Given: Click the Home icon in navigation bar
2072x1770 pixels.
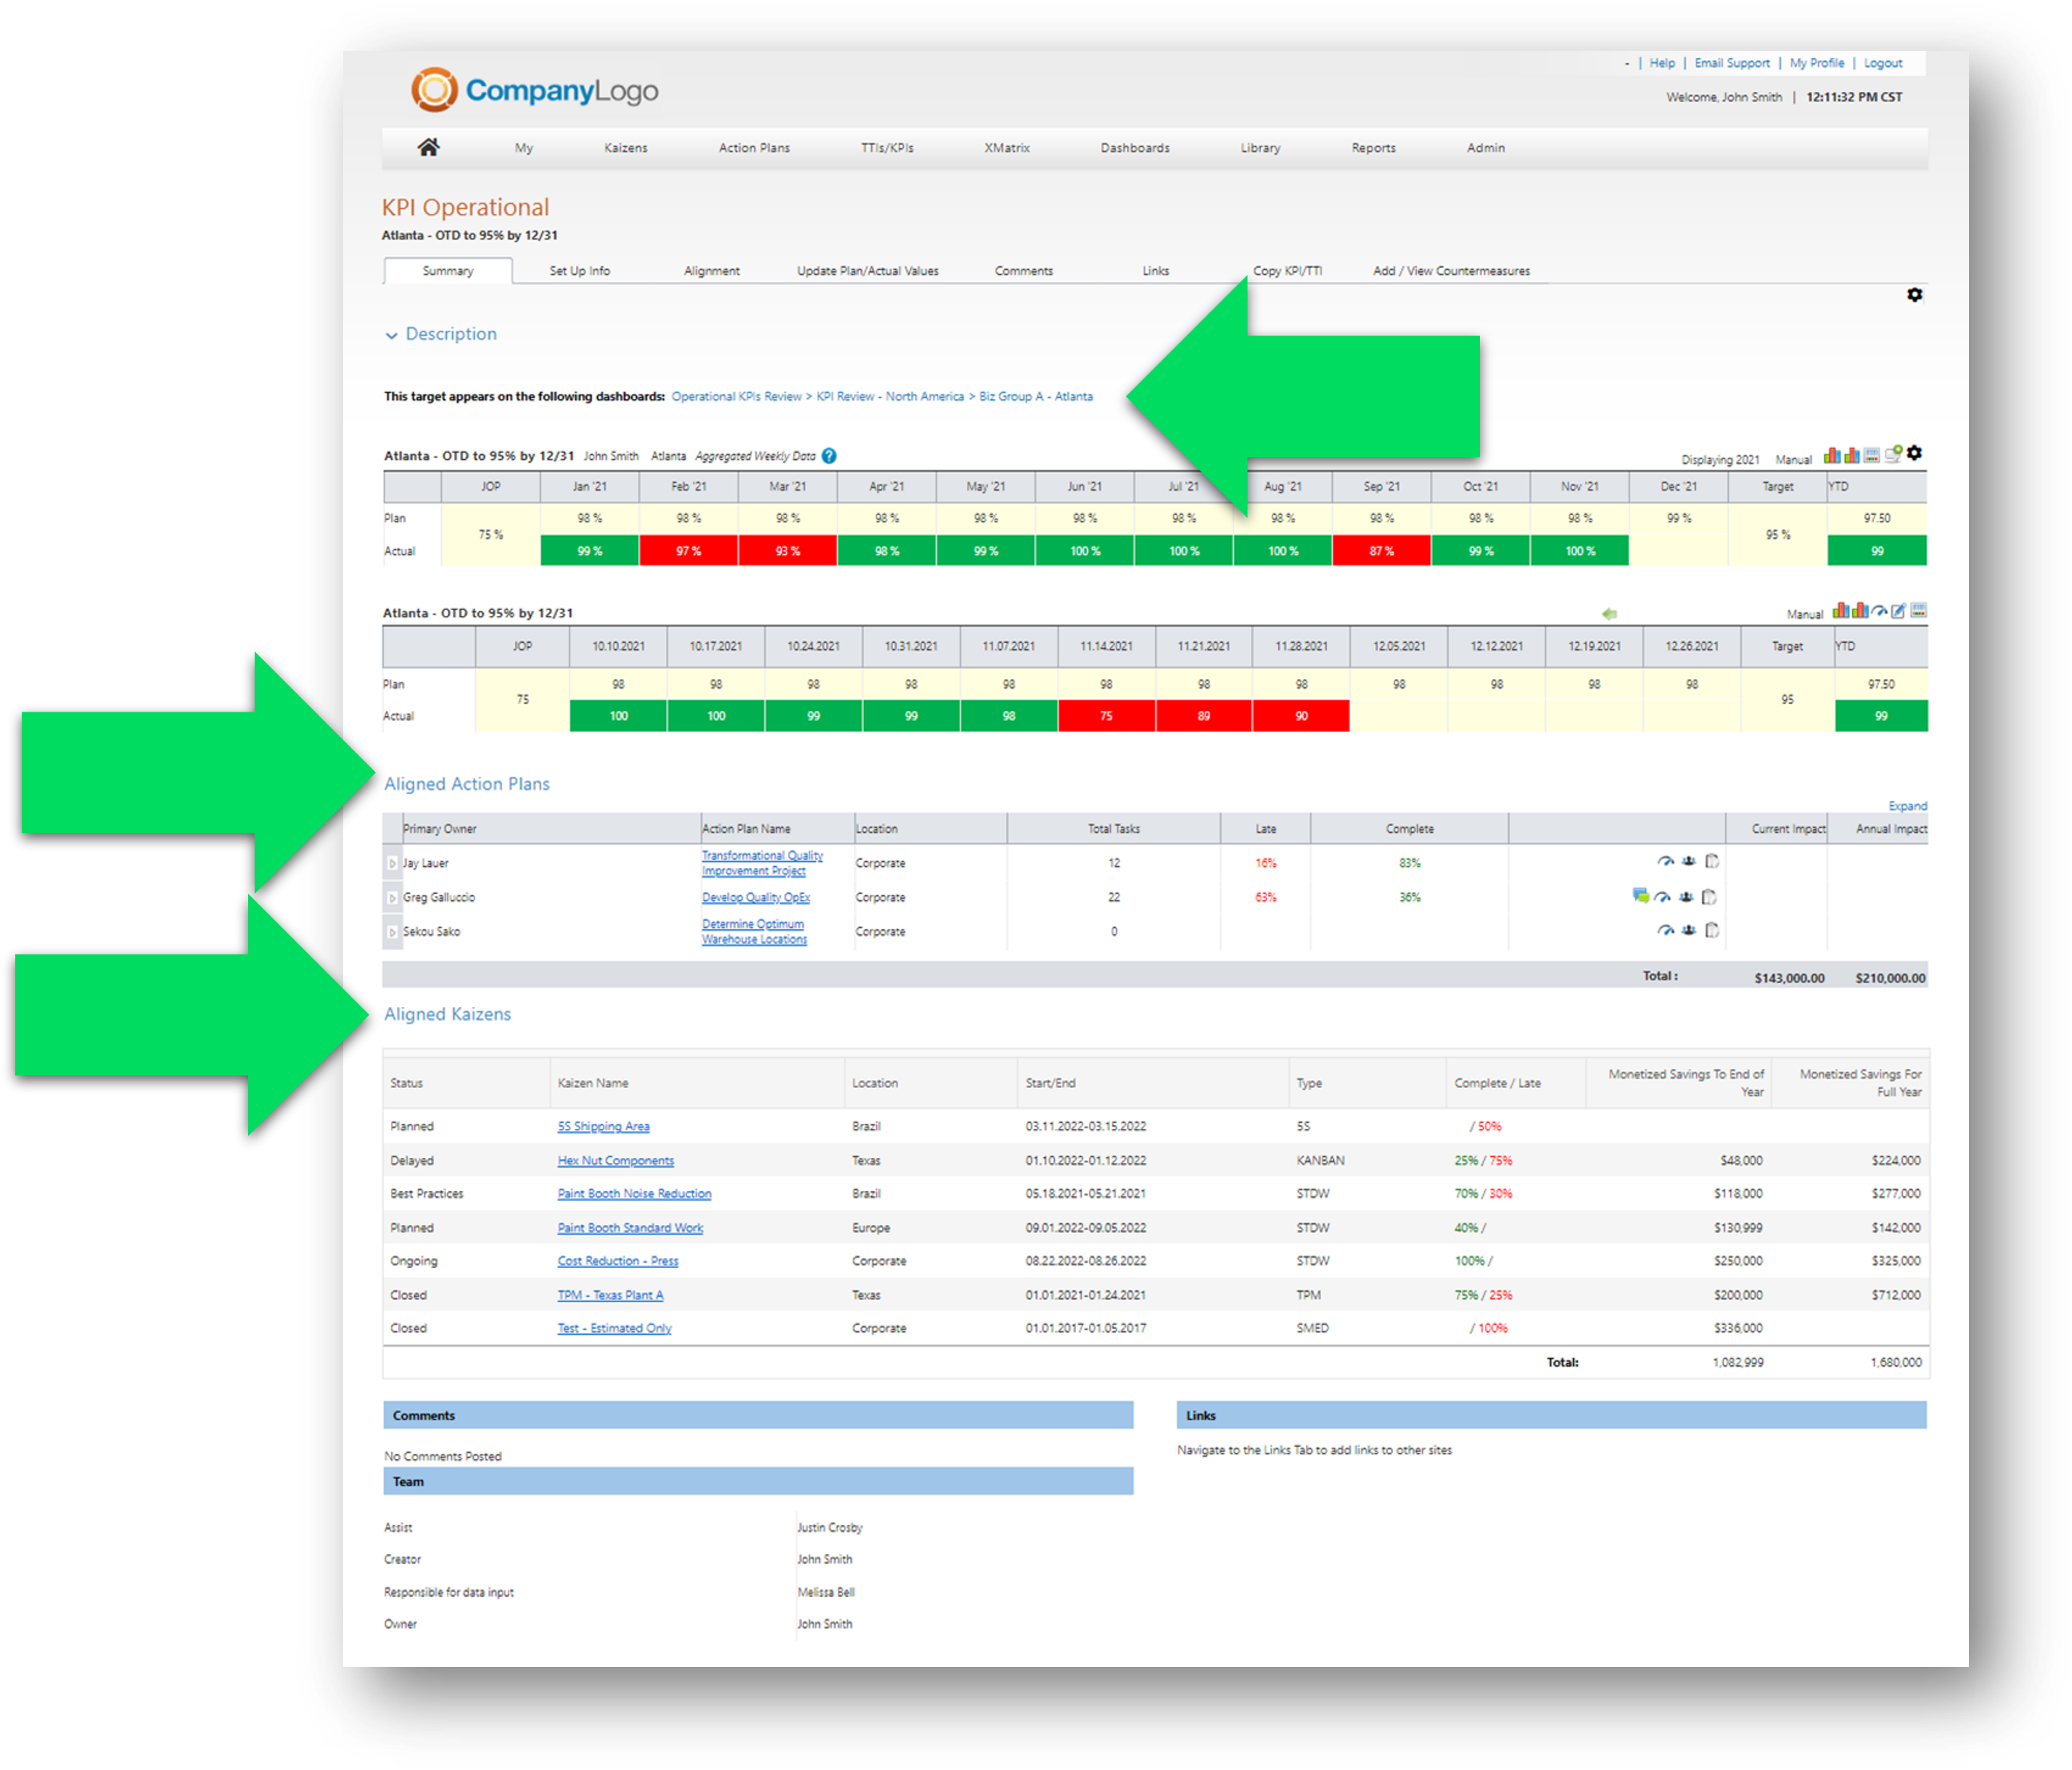Looking at the screenshot, I should pyautogui.click(x=428, y=148).
